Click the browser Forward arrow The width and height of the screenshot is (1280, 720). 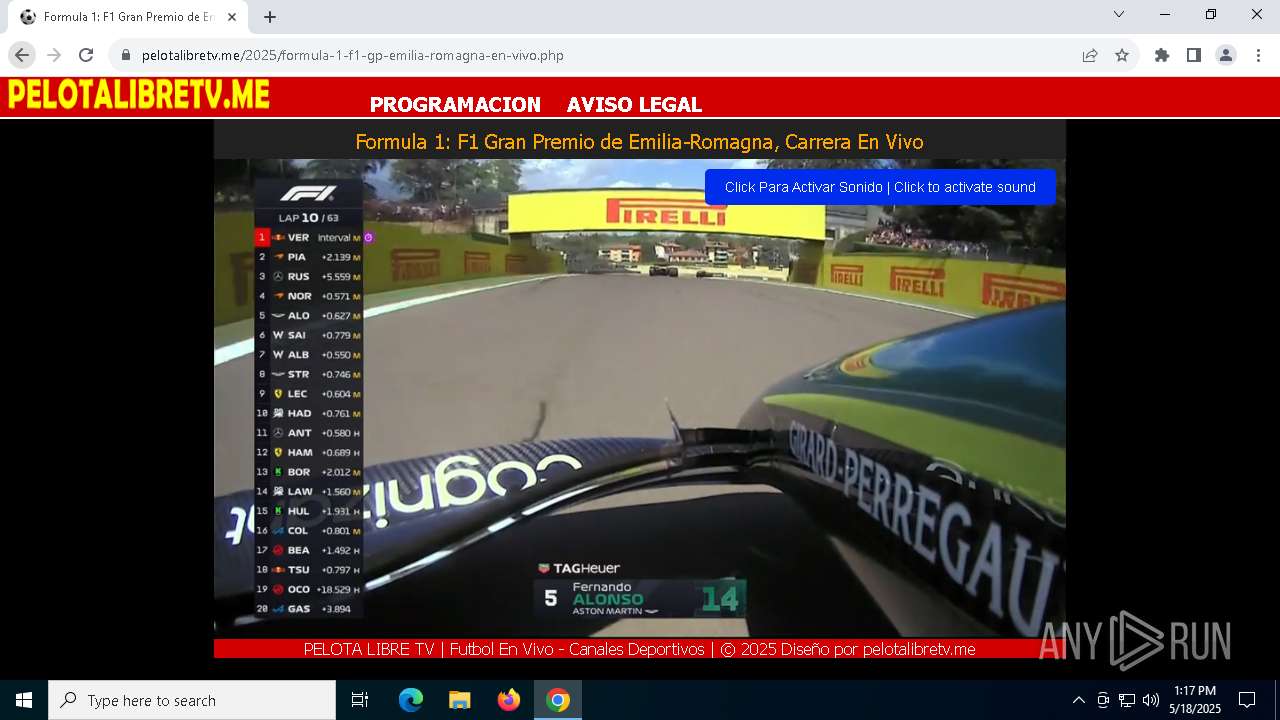pos(54,55)
